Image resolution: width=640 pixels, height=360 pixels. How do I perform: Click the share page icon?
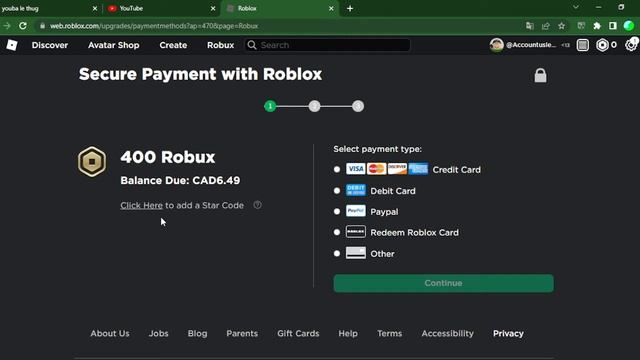point(546,26)
